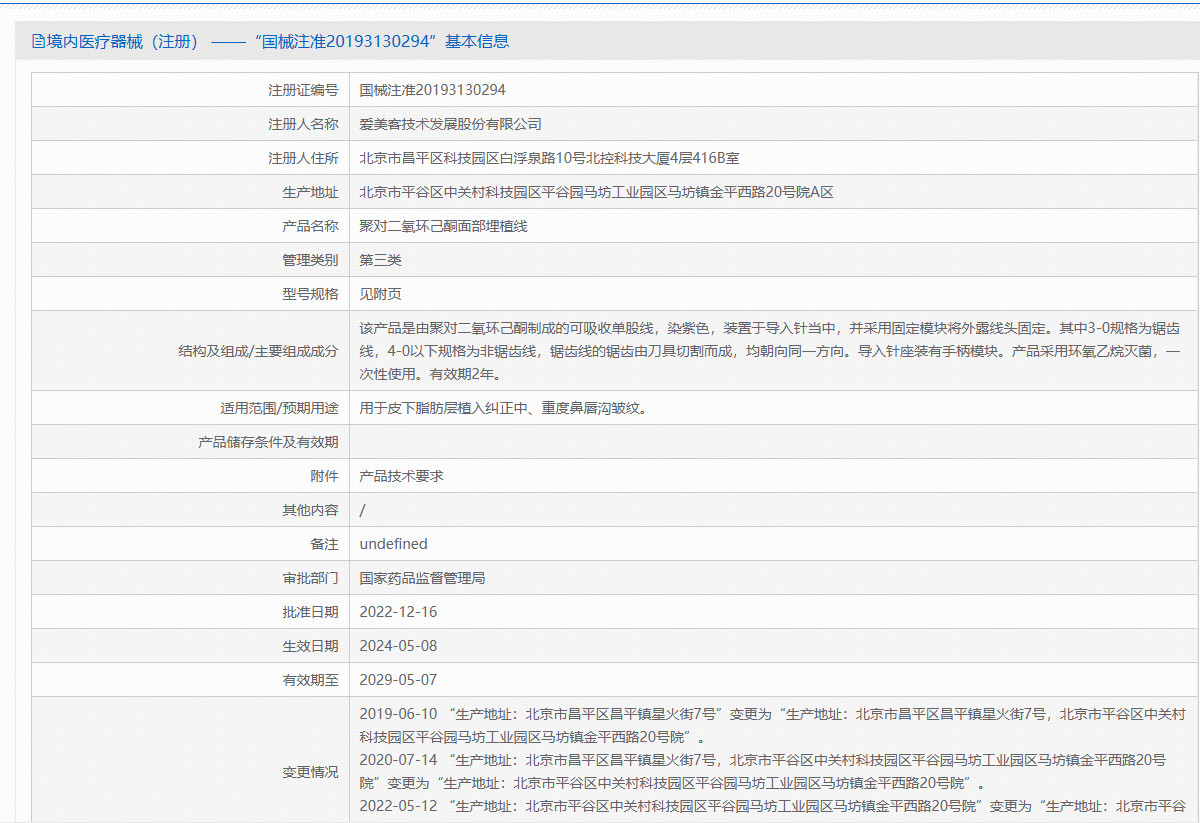The height and width of the screenshot is (823, 1200).
Task: Click the document icon beside 境内医疗器械 title
Action: pyautogui.click(x=39, y=42)
